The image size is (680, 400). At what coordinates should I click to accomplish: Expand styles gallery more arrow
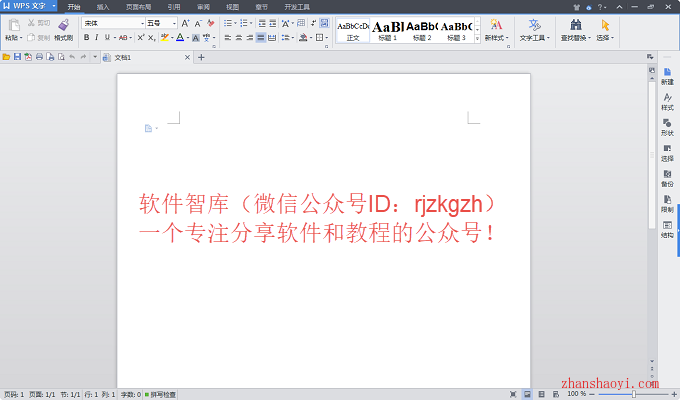pyautogui.click(x=477, y=39)
